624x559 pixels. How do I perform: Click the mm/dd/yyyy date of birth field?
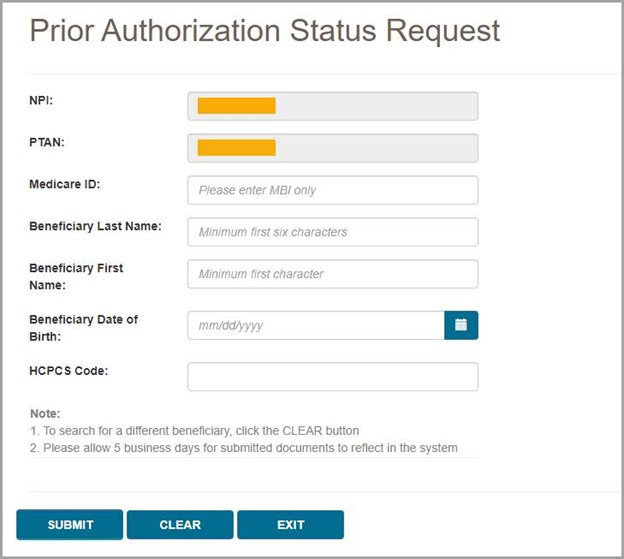315,325
